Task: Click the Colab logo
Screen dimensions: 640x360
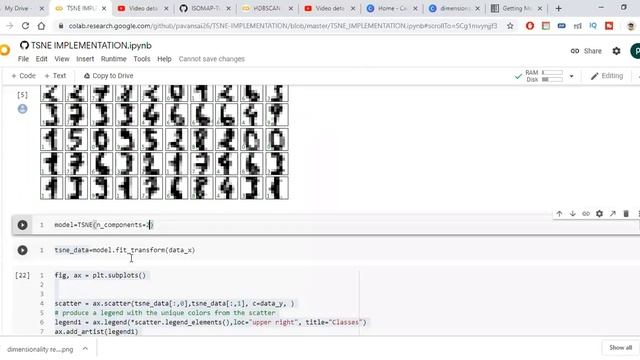Action: (x=4, y=51)
